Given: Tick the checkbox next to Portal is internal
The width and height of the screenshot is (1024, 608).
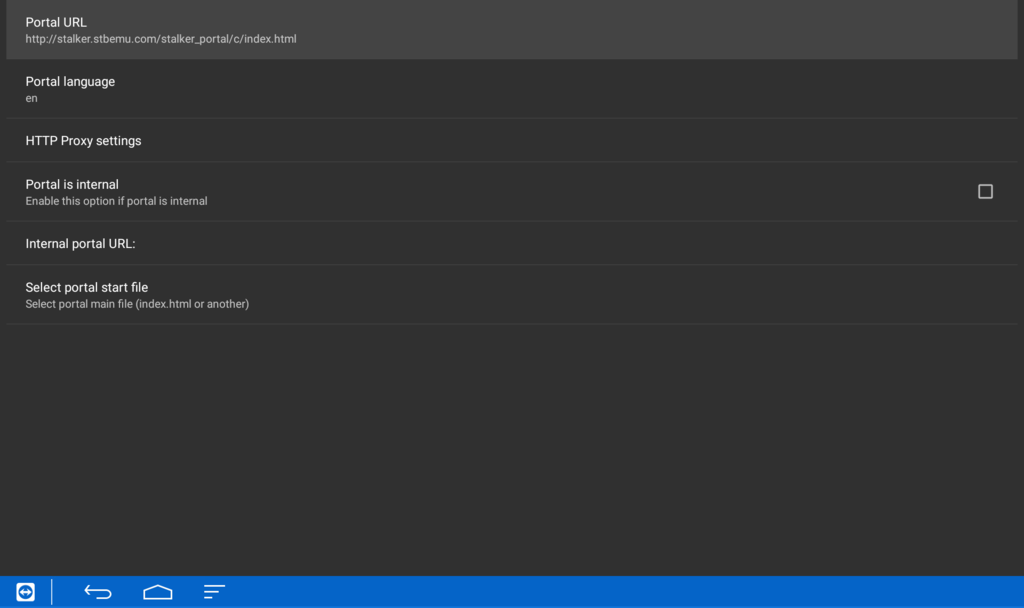Looking at the screenshot, I should tap(985, 191).
